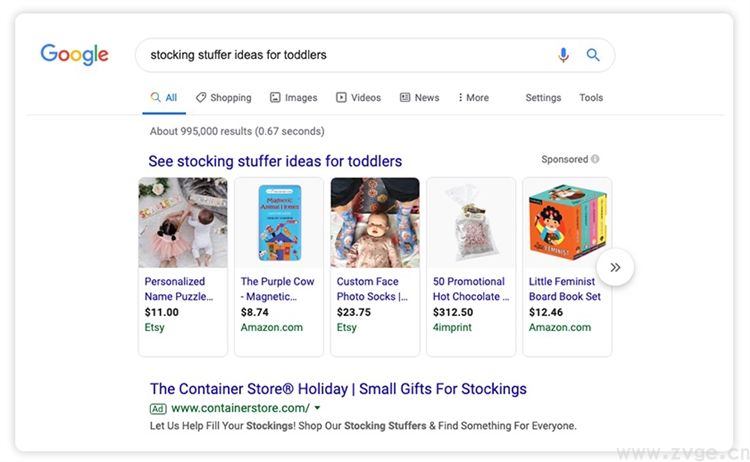The height and width of the screenshot is (462, 750).
Task: Open the Purple Cow Magnetic game image
Action: coord(279,222)
